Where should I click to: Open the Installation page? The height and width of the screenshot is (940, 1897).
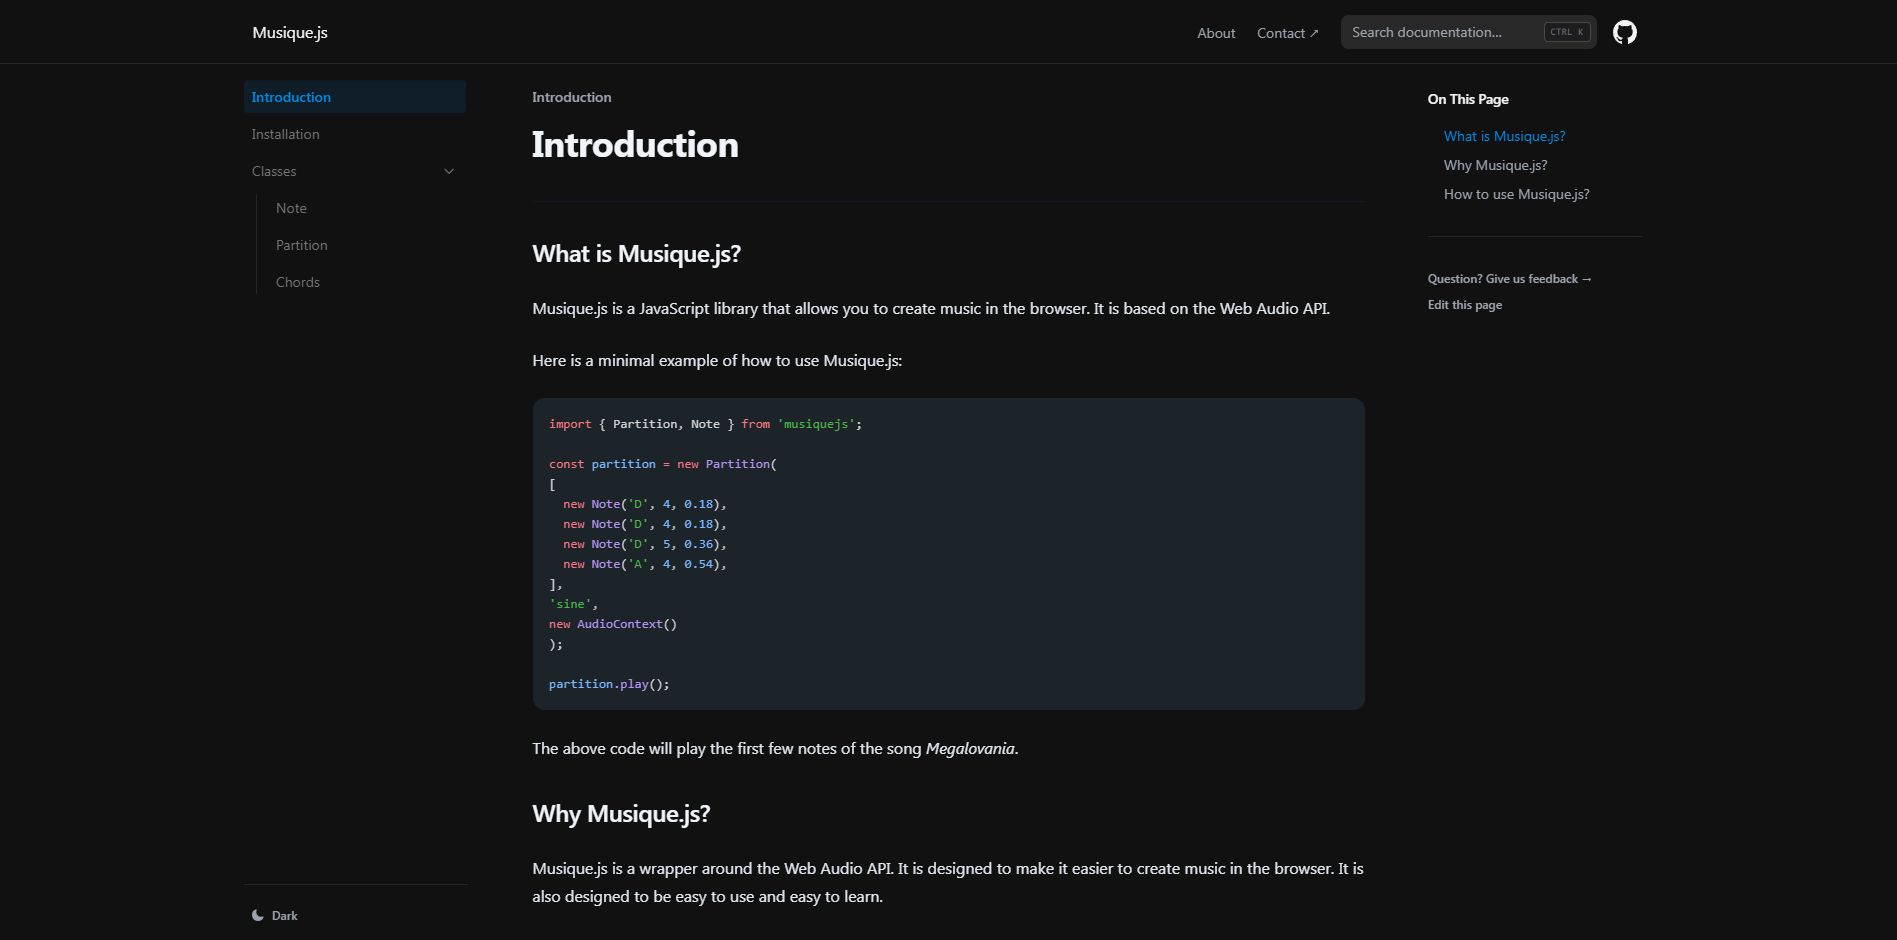tap(286, 134)
